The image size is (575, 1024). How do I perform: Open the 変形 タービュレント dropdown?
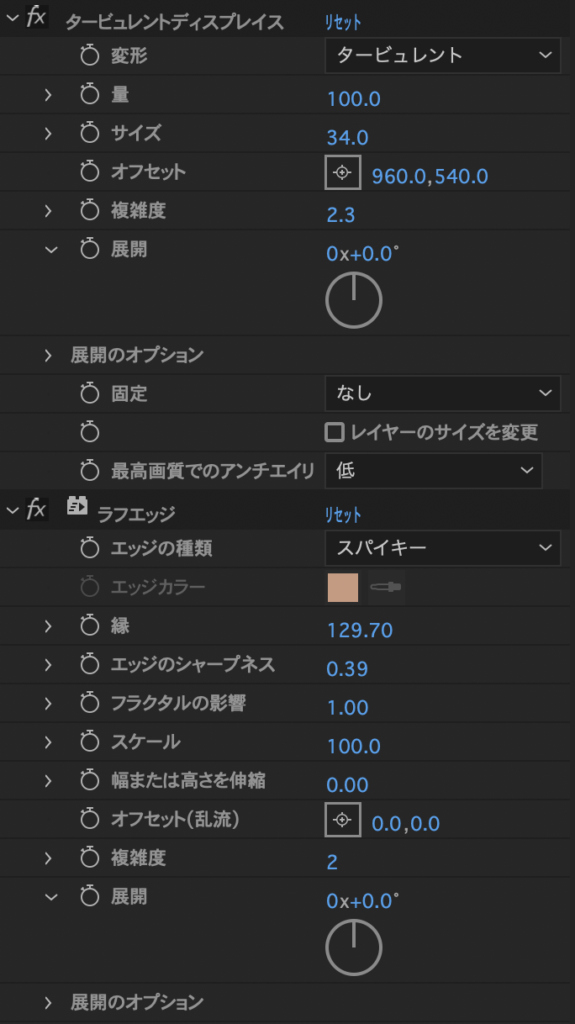[443, 56]
